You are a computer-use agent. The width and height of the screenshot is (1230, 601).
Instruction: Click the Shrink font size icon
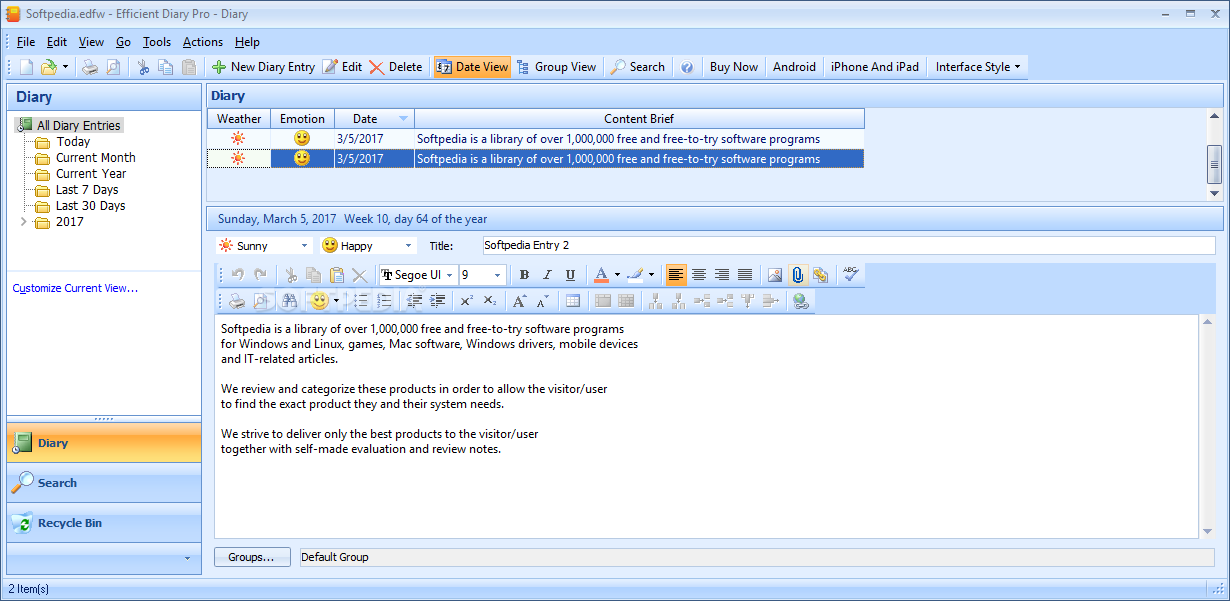[542, 300]
